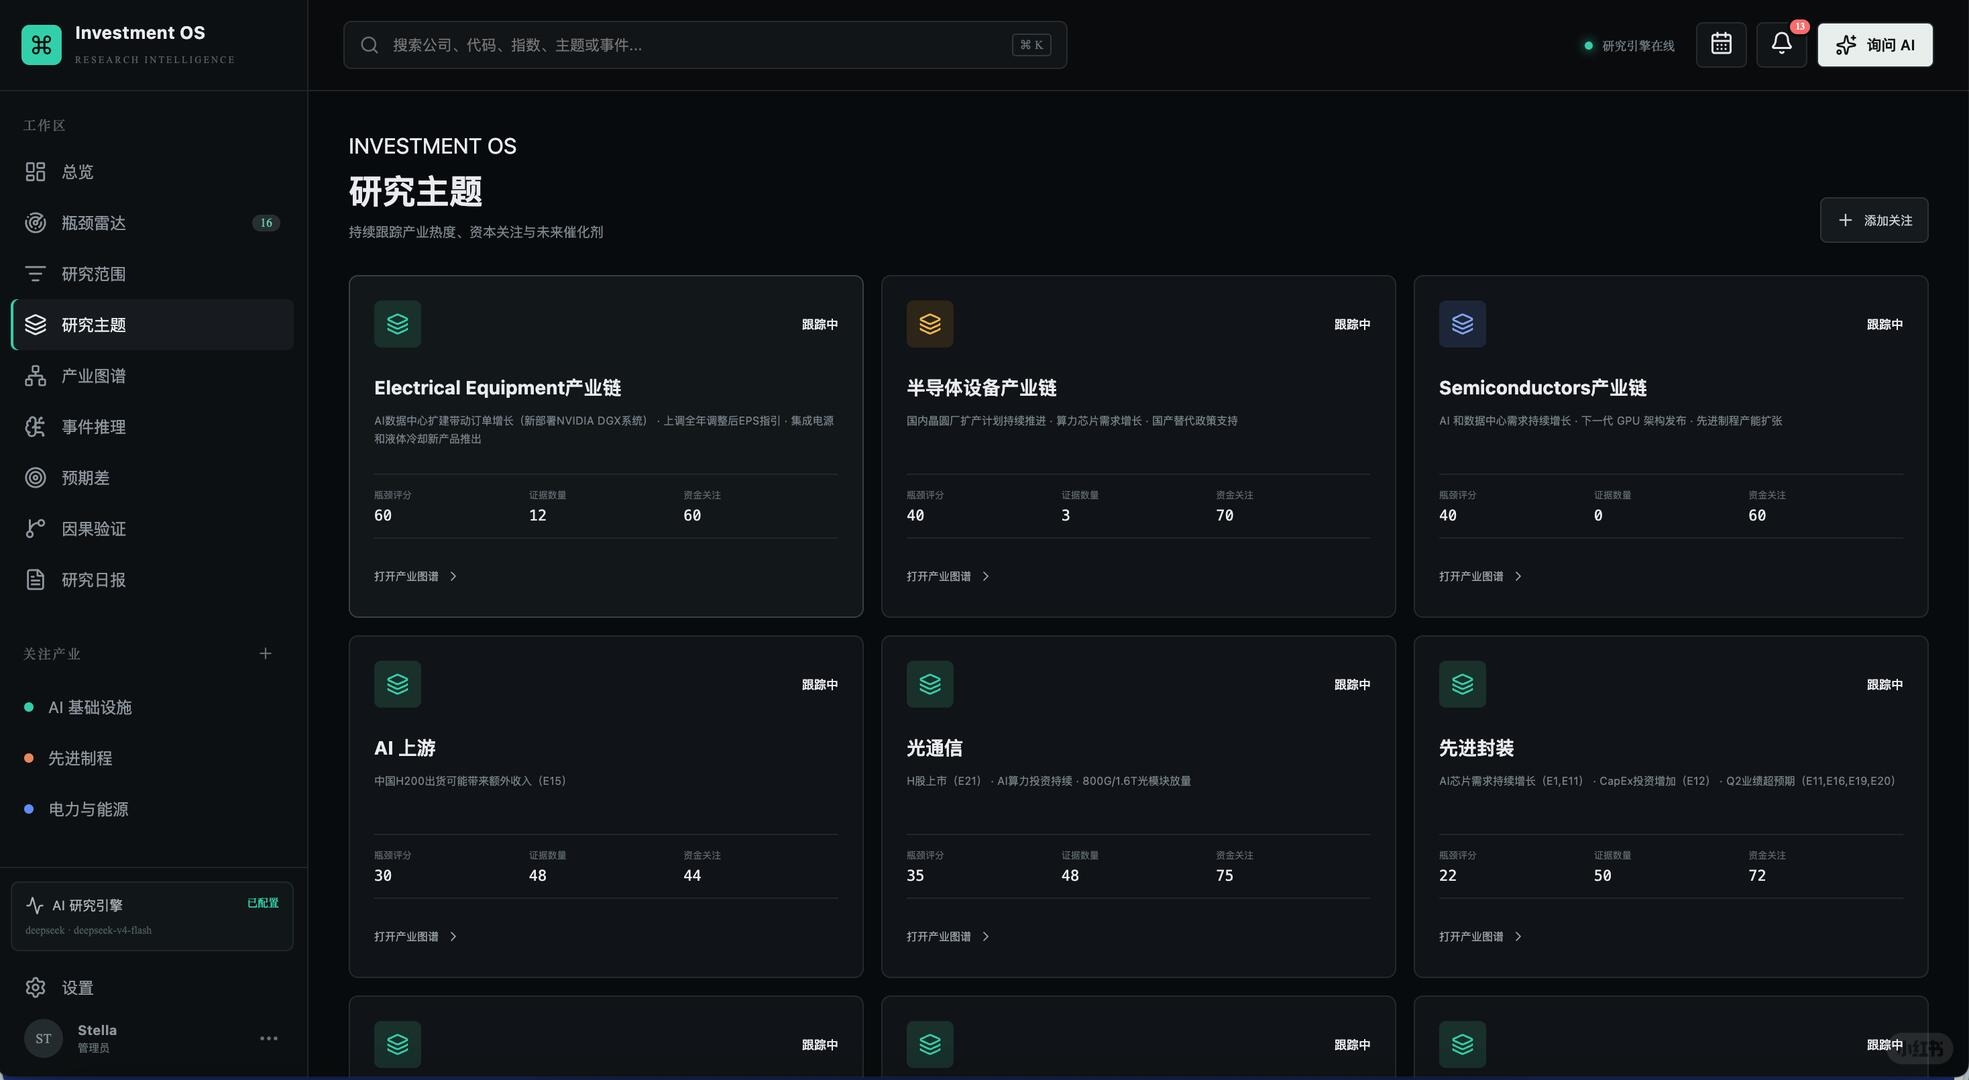Click the 产业图谱 network icon
The height and width of the screenshot is (1080, 1969).
[x=36, y=376]
